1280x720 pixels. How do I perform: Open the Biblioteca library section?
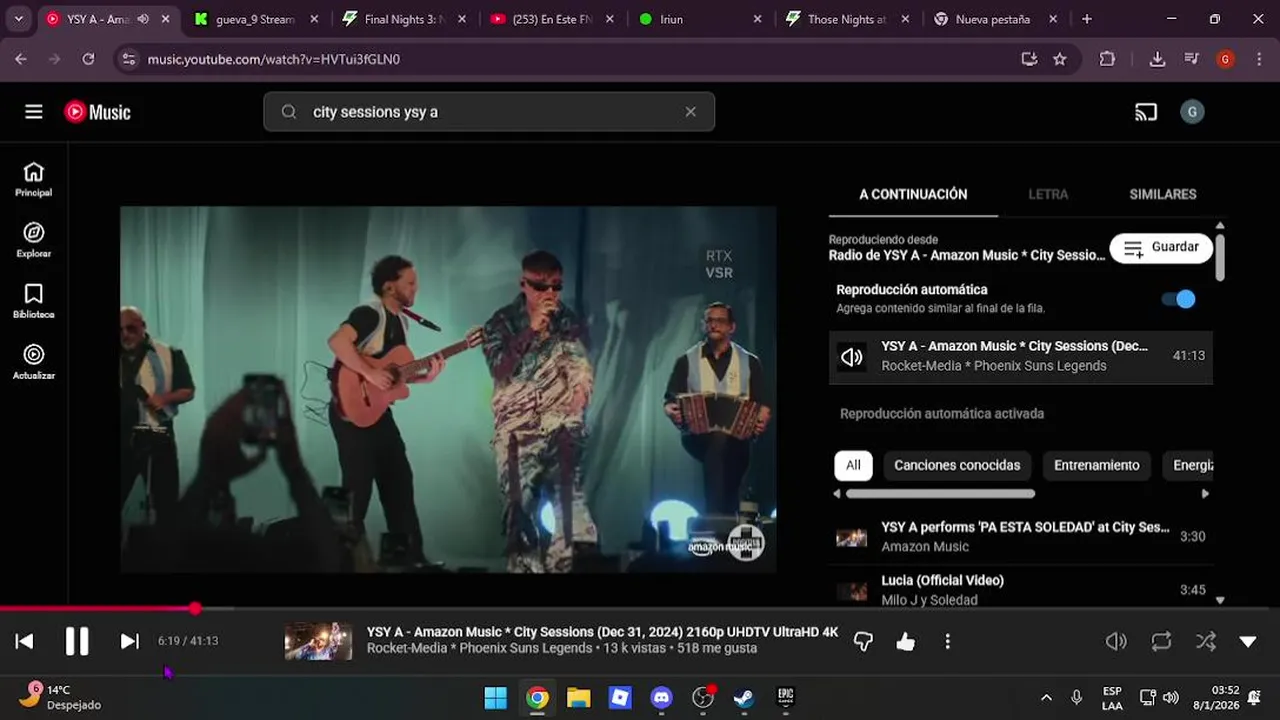click(x=34, y=302)
